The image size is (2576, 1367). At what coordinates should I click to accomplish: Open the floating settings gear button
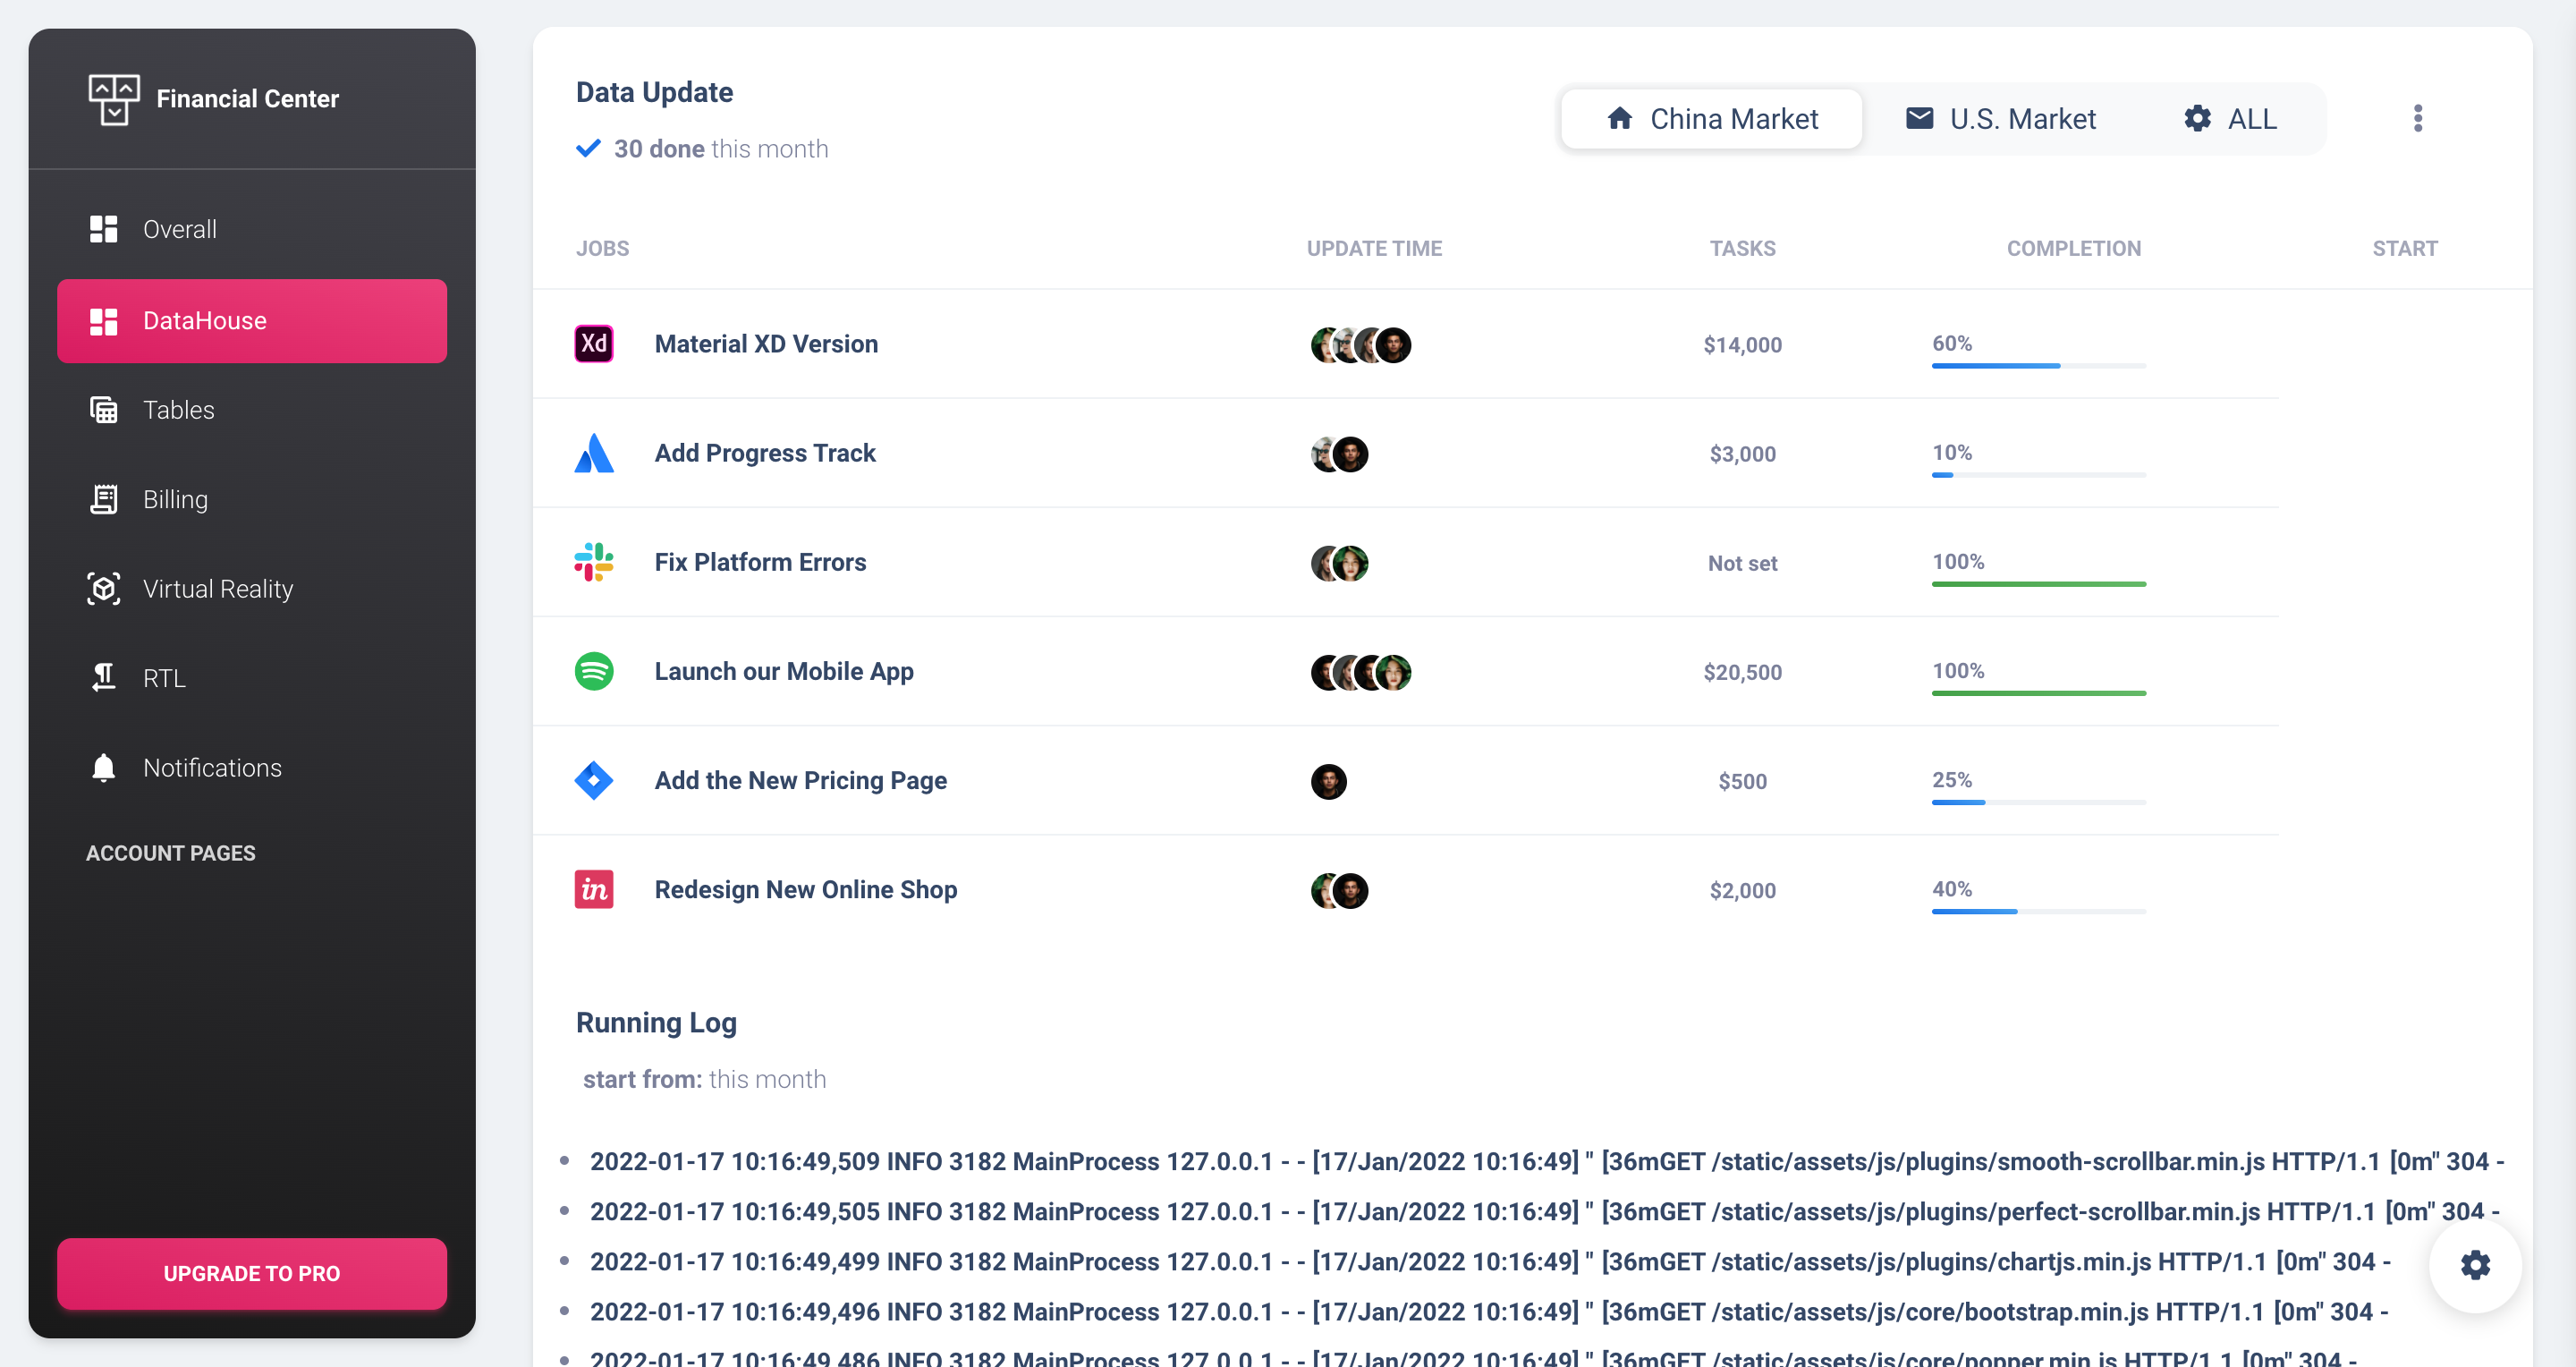point(2474,1265)
